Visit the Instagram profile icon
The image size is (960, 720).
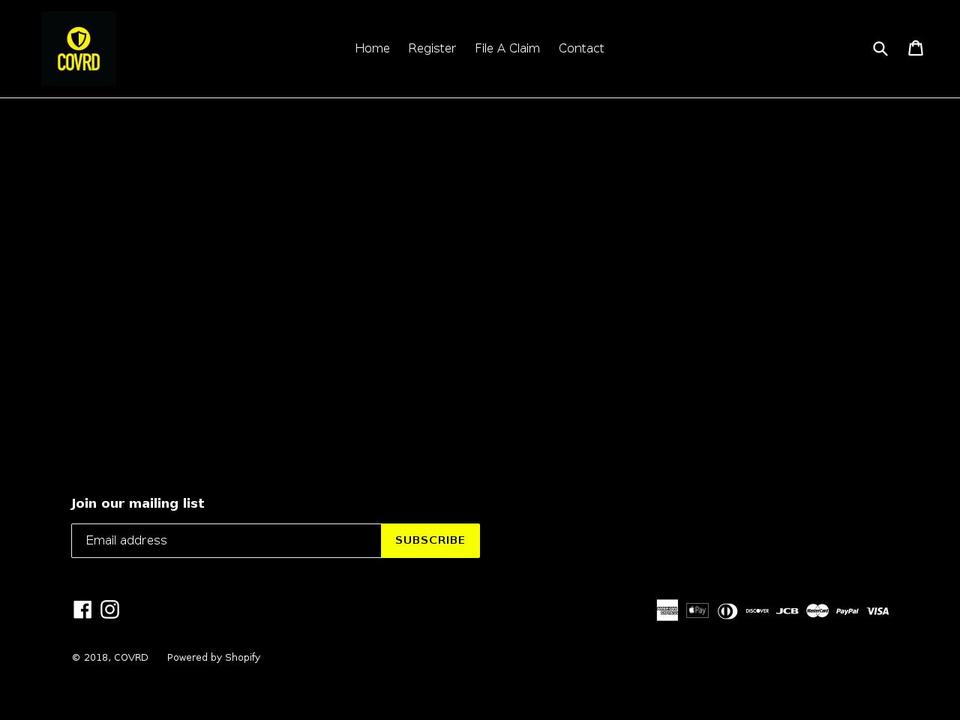pos(110,609)
